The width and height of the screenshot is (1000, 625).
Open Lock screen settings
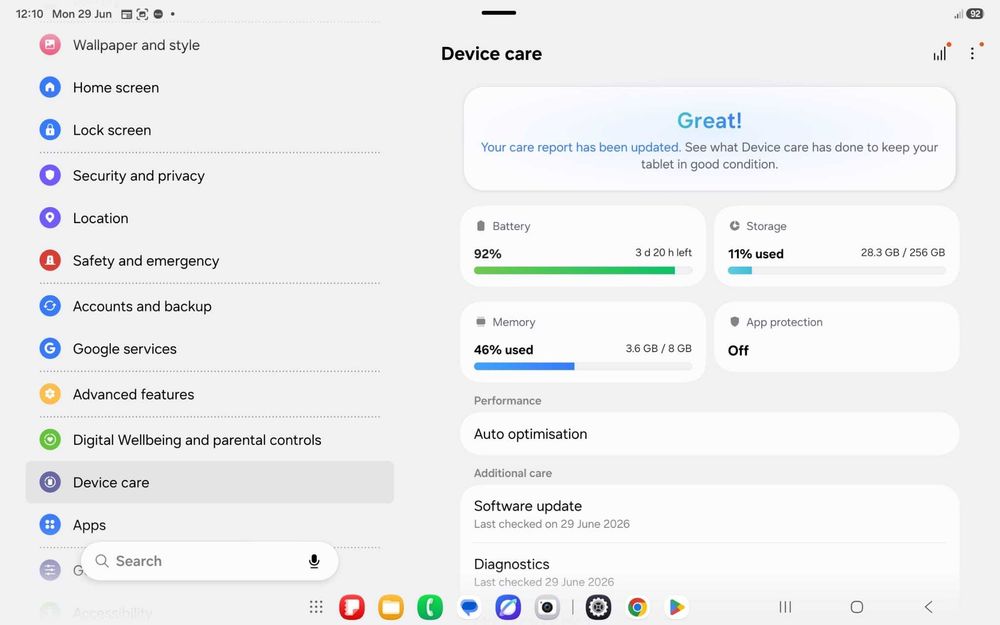tap(209, 130)
